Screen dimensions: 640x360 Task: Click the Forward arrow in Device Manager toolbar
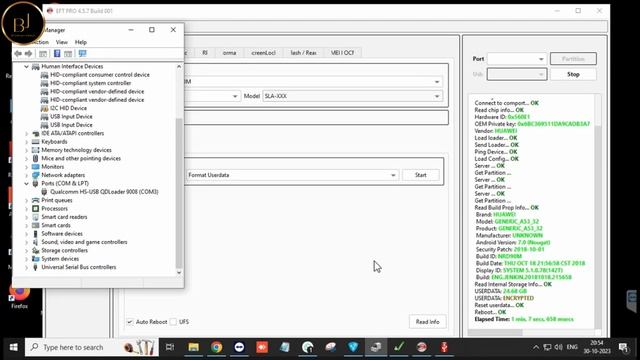point(28,53)
